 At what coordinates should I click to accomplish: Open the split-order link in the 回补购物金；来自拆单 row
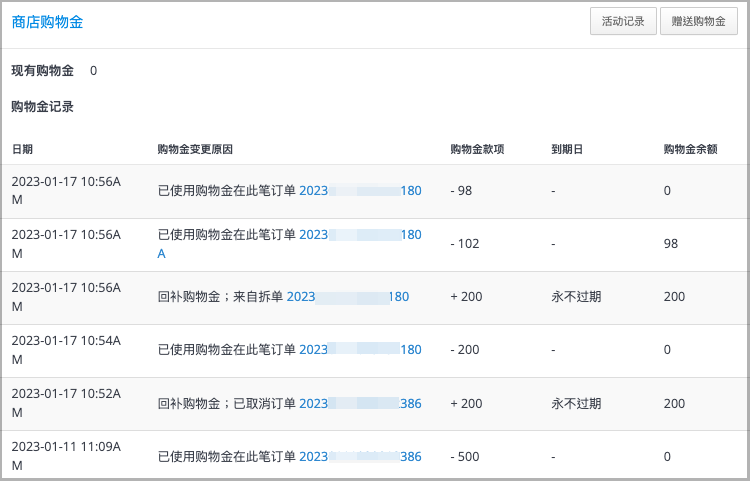pyautogui.click(x=348, y=297)
